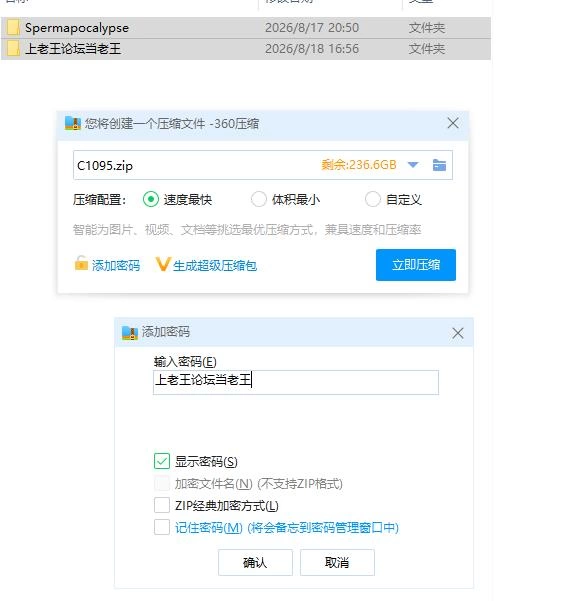Select the 速度最快 radio option
Viewport: 563px width, 601px height.
coord(151,199)
